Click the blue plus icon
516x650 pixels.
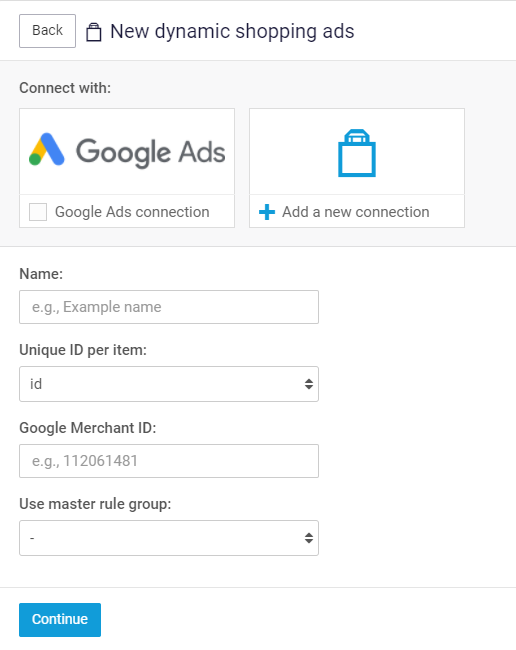tap(267, 212)
